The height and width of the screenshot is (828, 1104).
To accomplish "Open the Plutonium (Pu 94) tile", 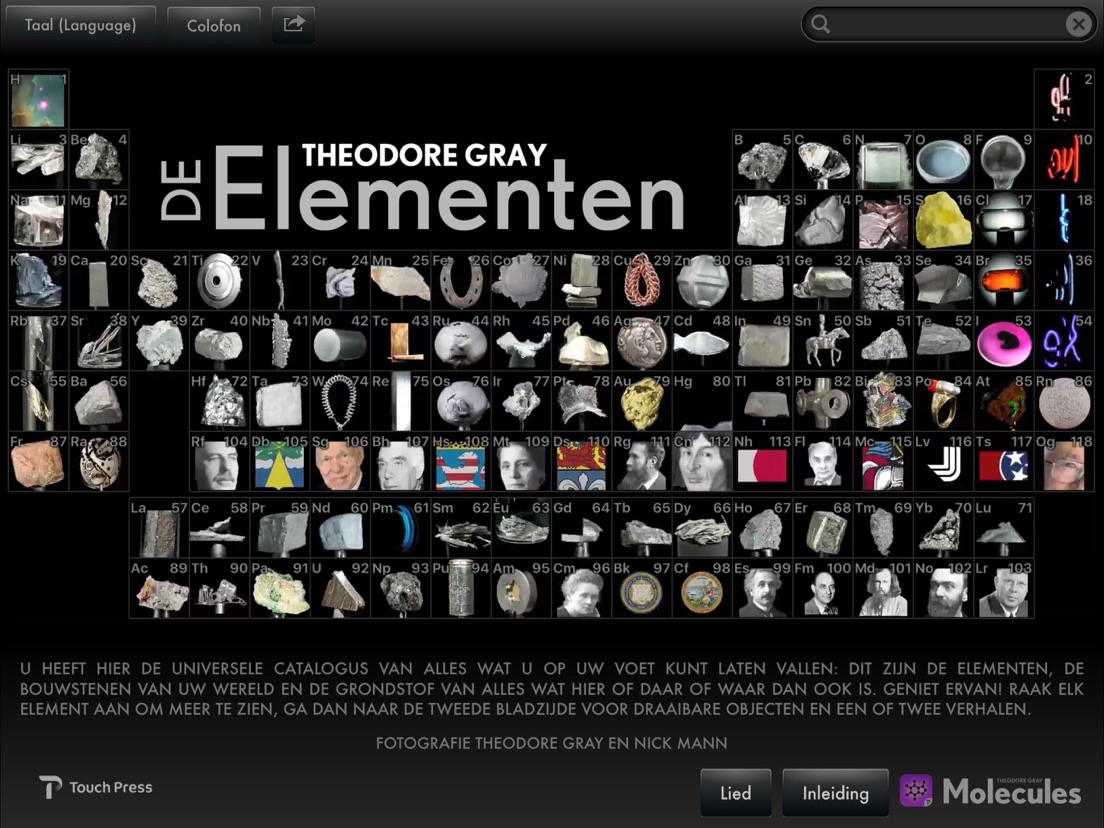I will pos(461,589).
